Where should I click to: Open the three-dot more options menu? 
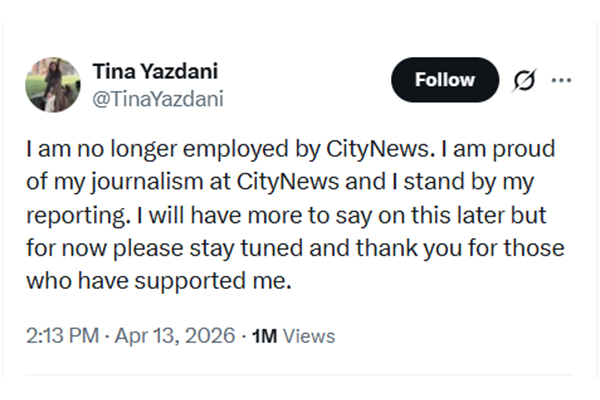[562, 80]
